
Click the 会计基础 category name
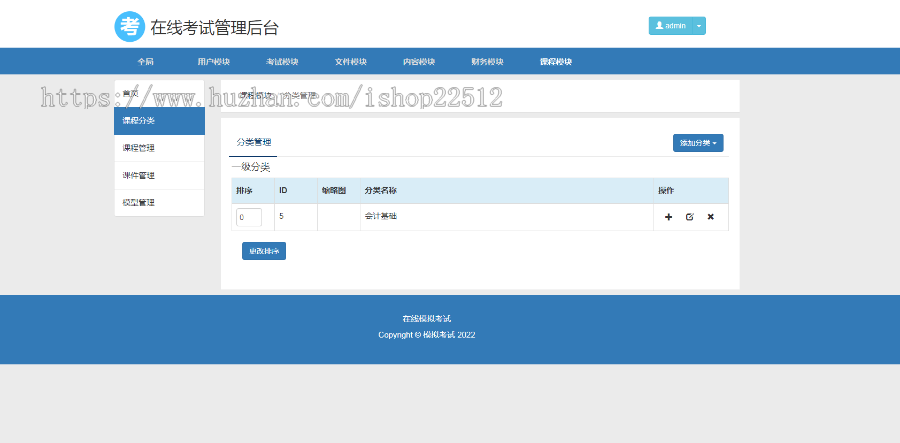click(x=381, y=216)
